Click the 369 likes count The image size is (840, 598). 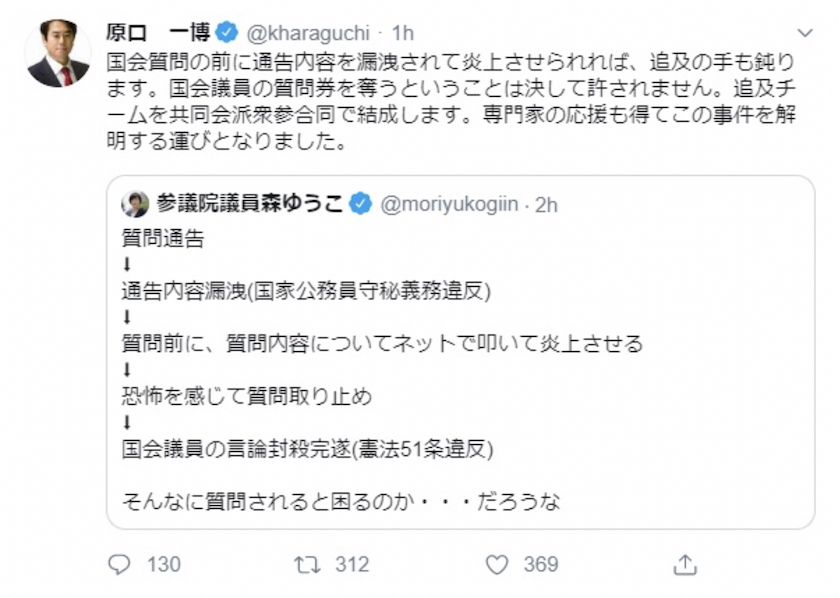click(x=540, y=565)
